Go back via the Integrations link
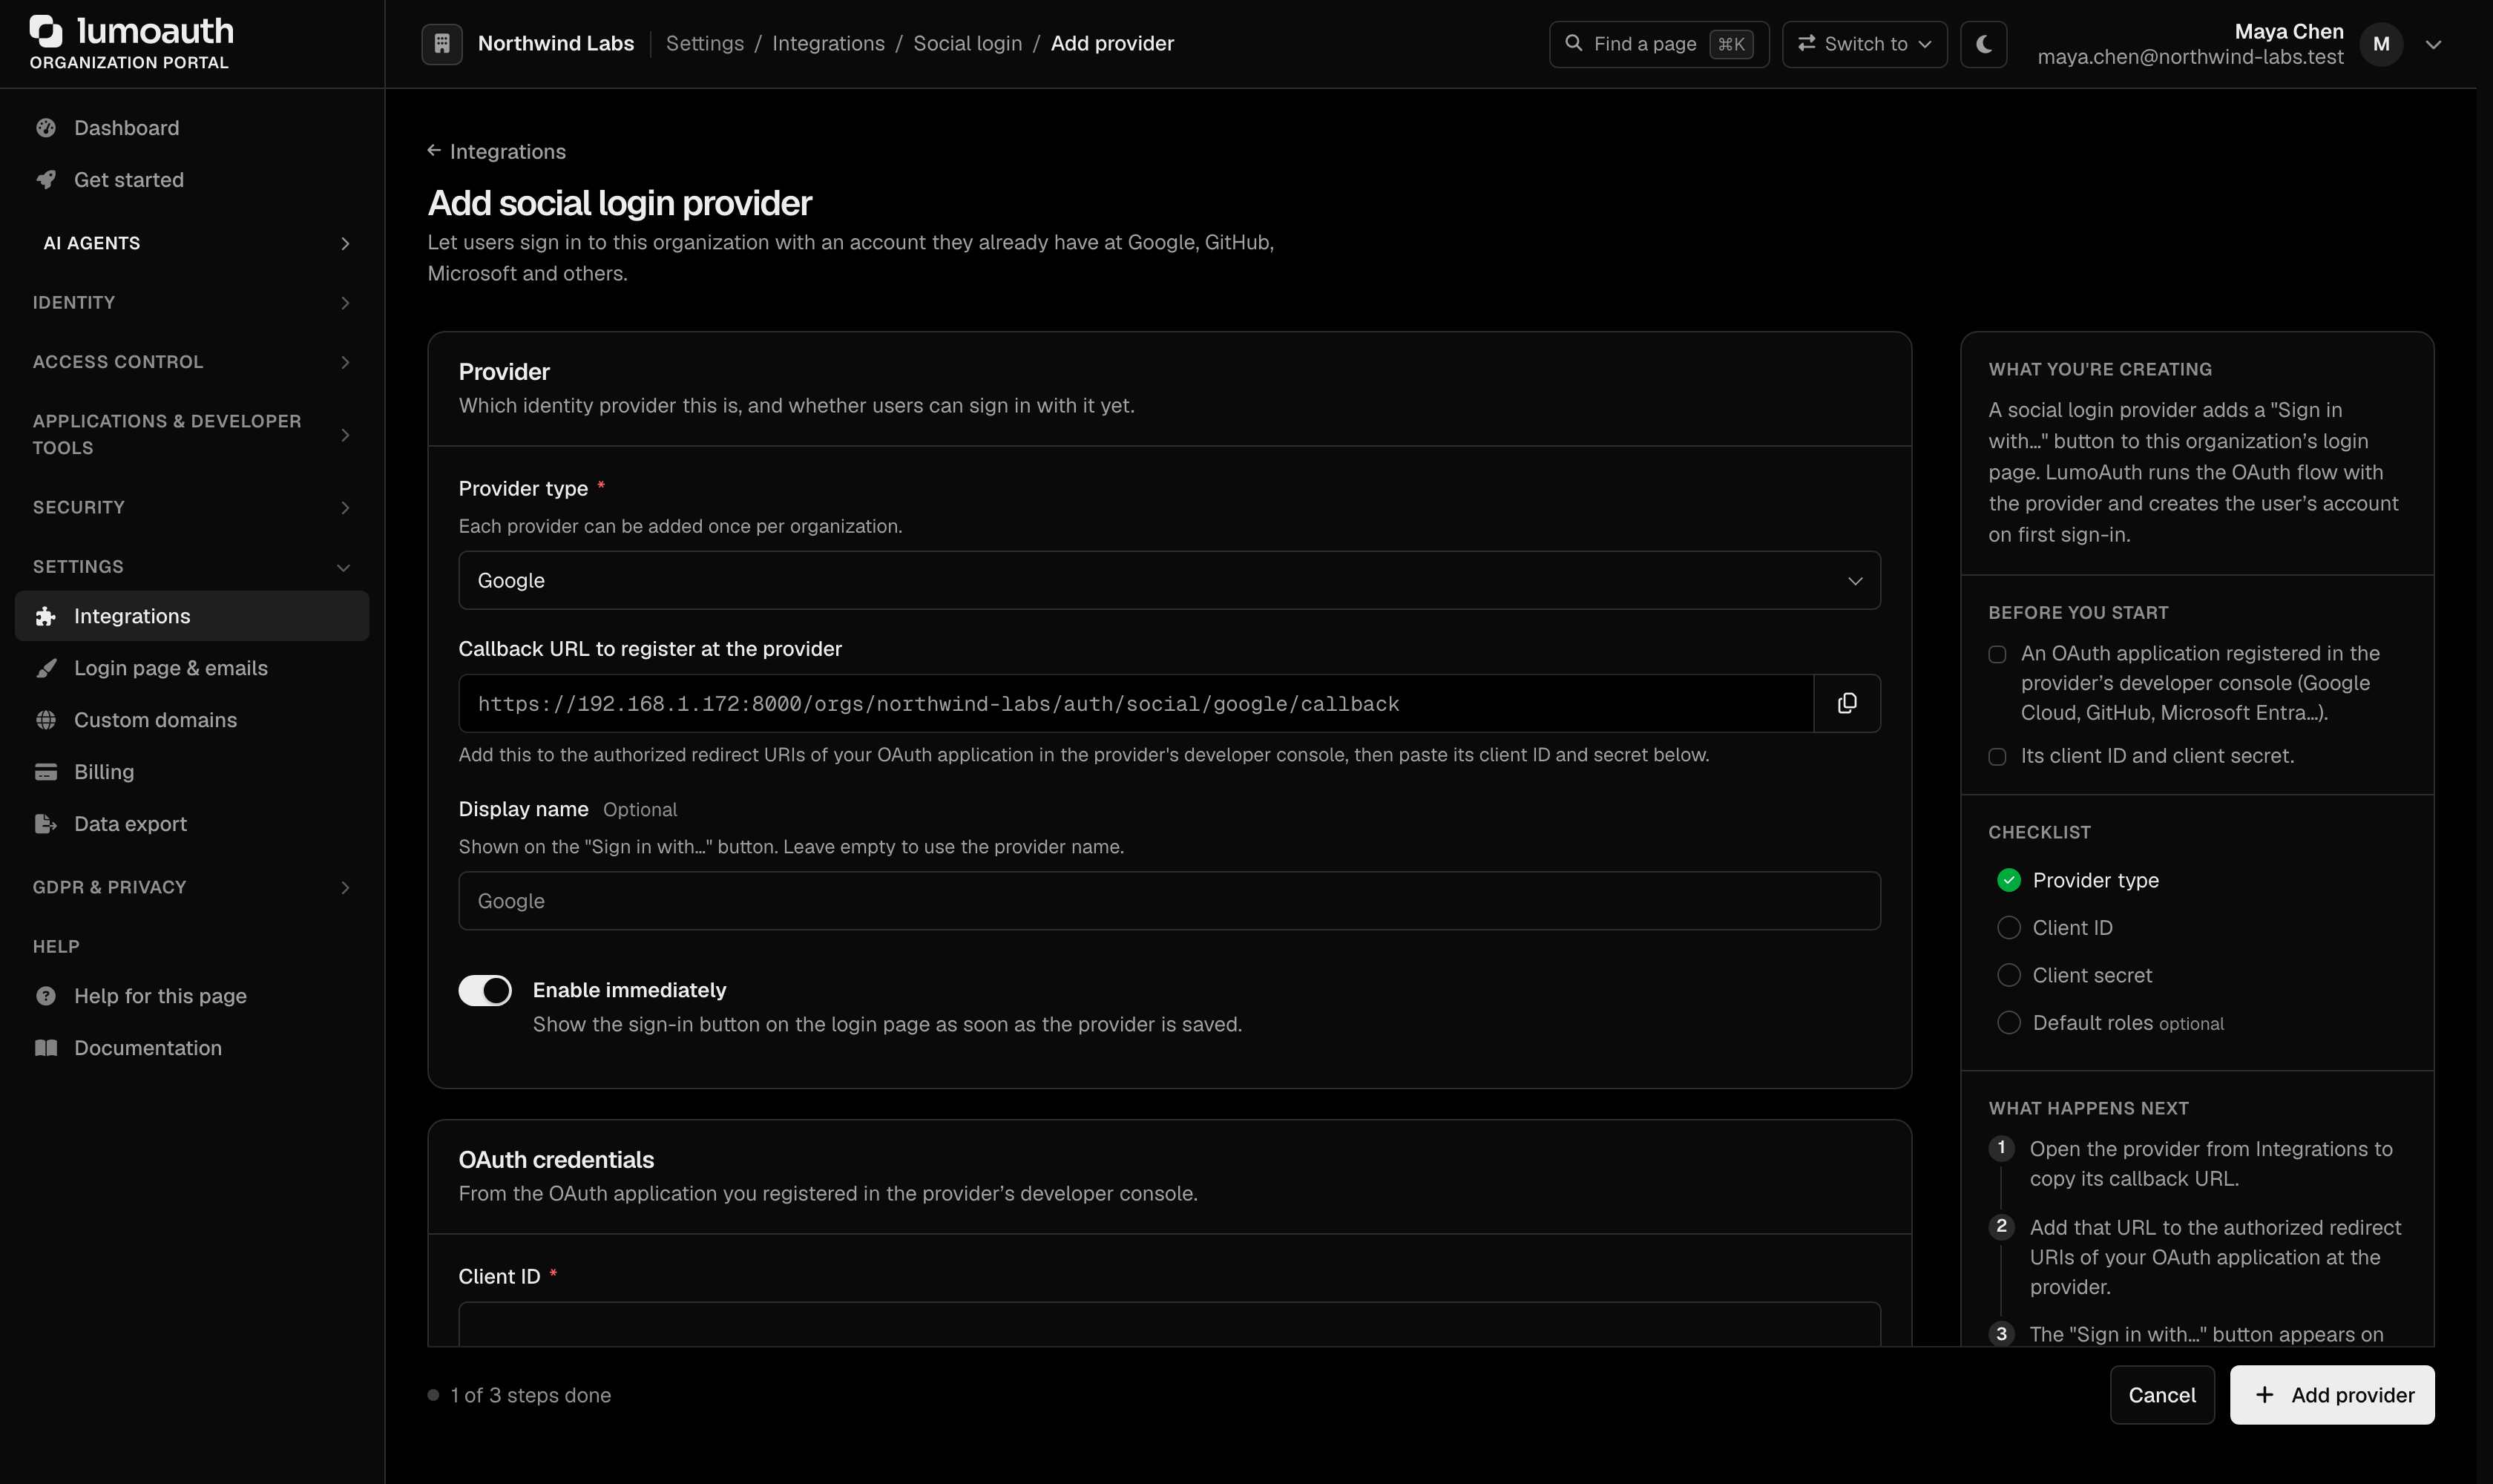 (x=497, y=151)
